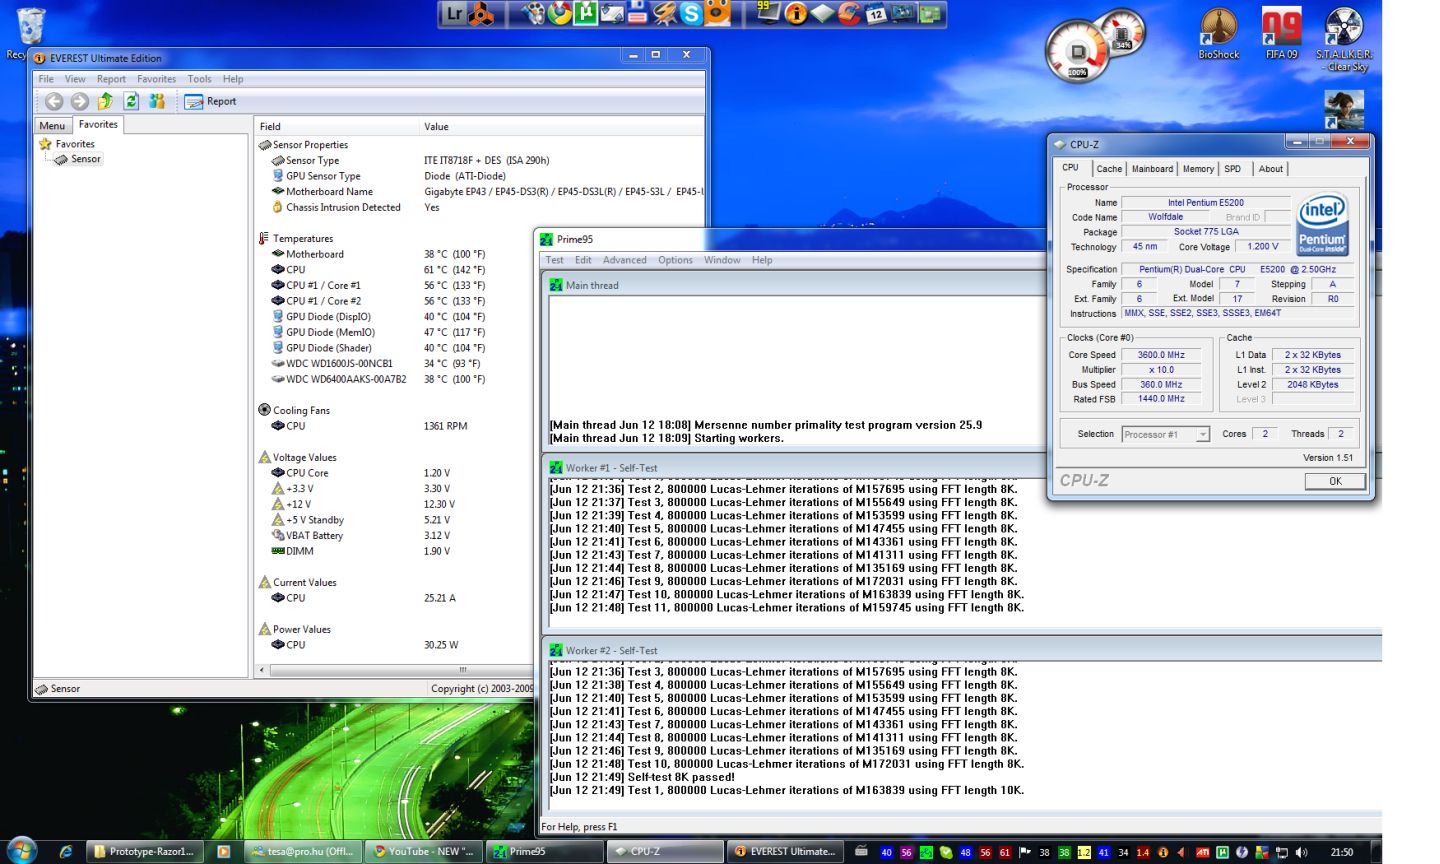
Task: Click the OK button in CPU-Z
Action: click(1335, 481)
